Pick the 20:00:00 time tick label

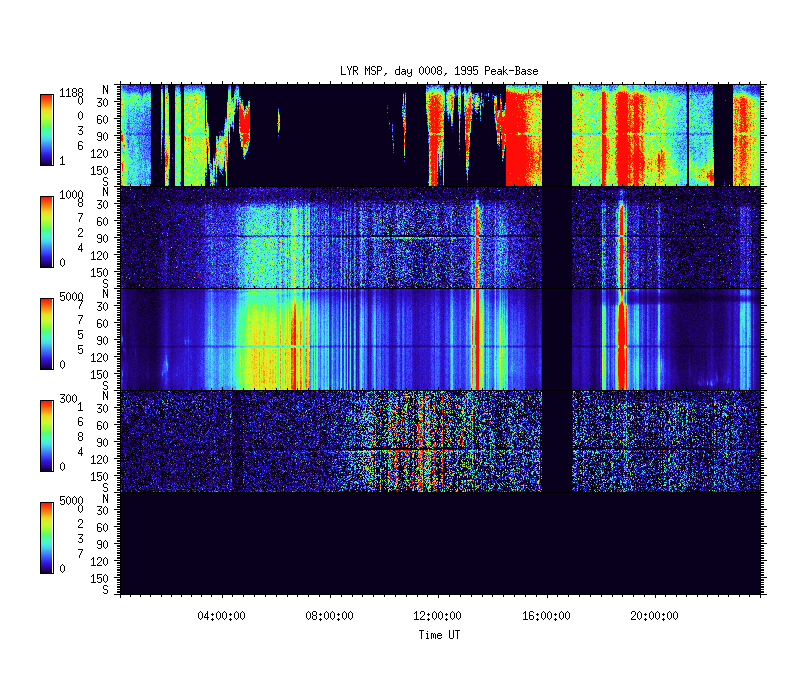pyautogui.click(x=655, y=617)
